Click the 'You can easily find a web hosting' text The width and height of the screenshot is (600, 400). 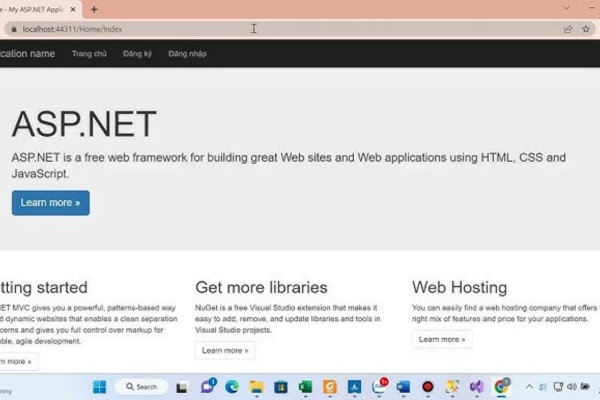click(505, 313)
